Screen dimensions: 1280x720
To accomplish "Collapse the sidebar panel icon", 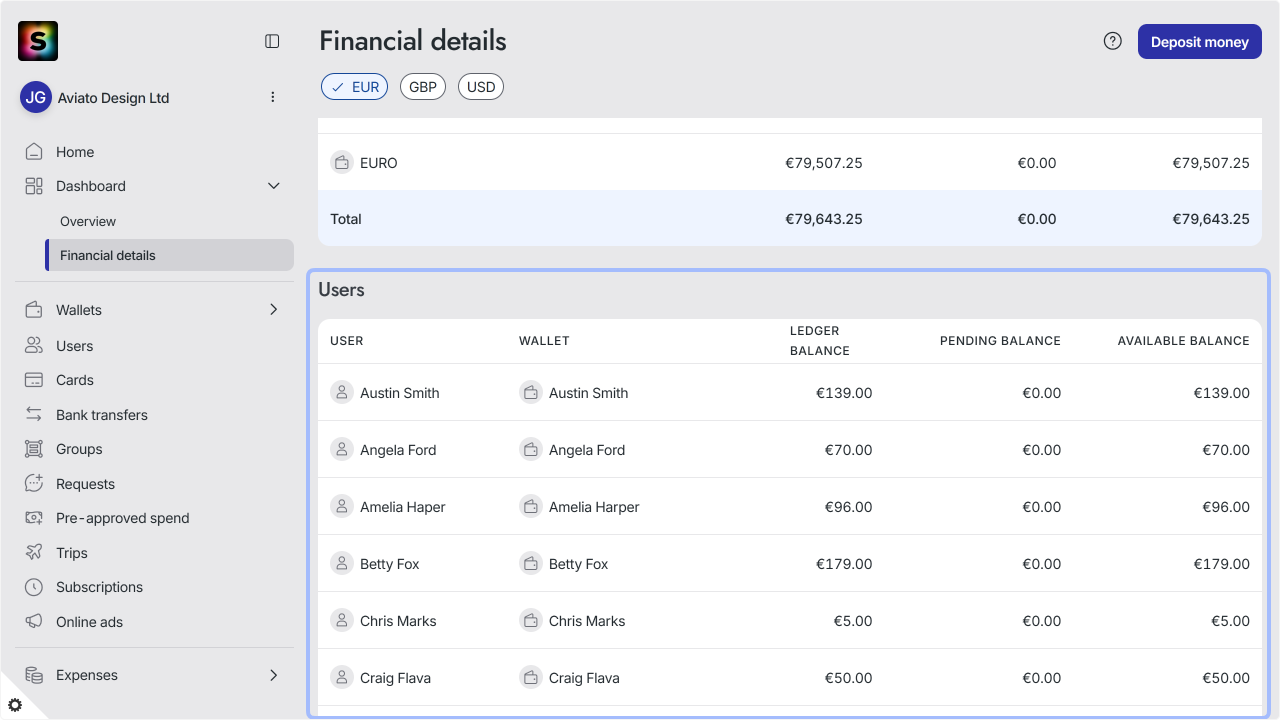I will point(272,41).
